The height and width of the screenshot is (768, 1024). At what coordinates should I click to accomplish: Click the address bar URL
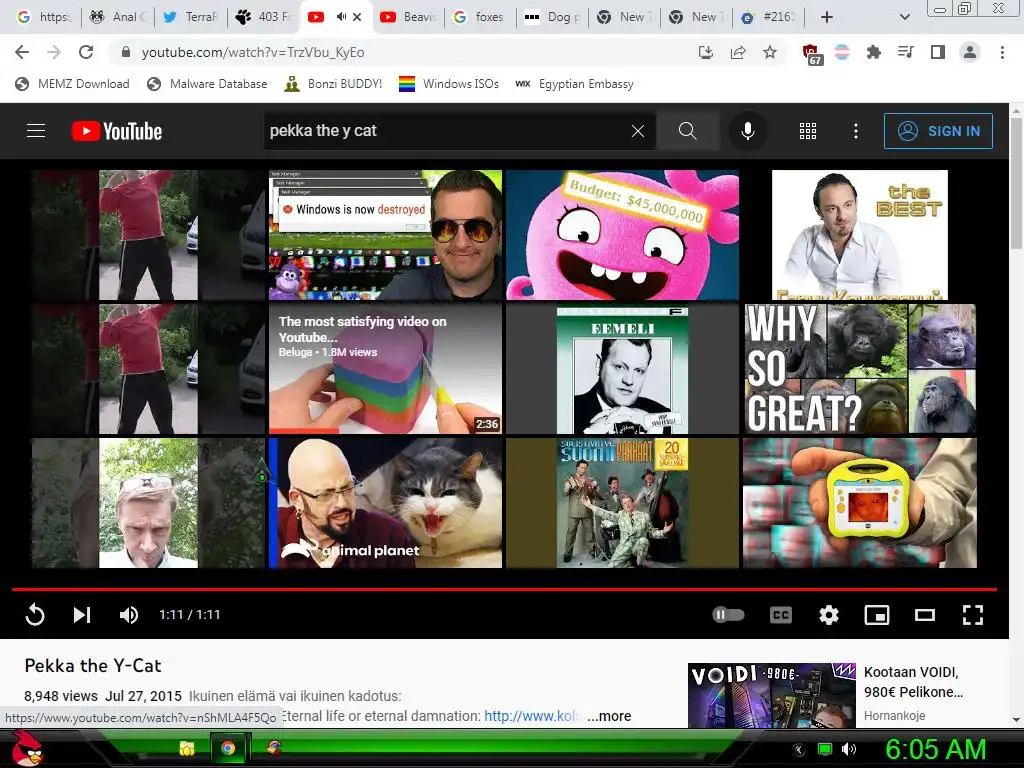pyautogui.click(x=253, y=52)
